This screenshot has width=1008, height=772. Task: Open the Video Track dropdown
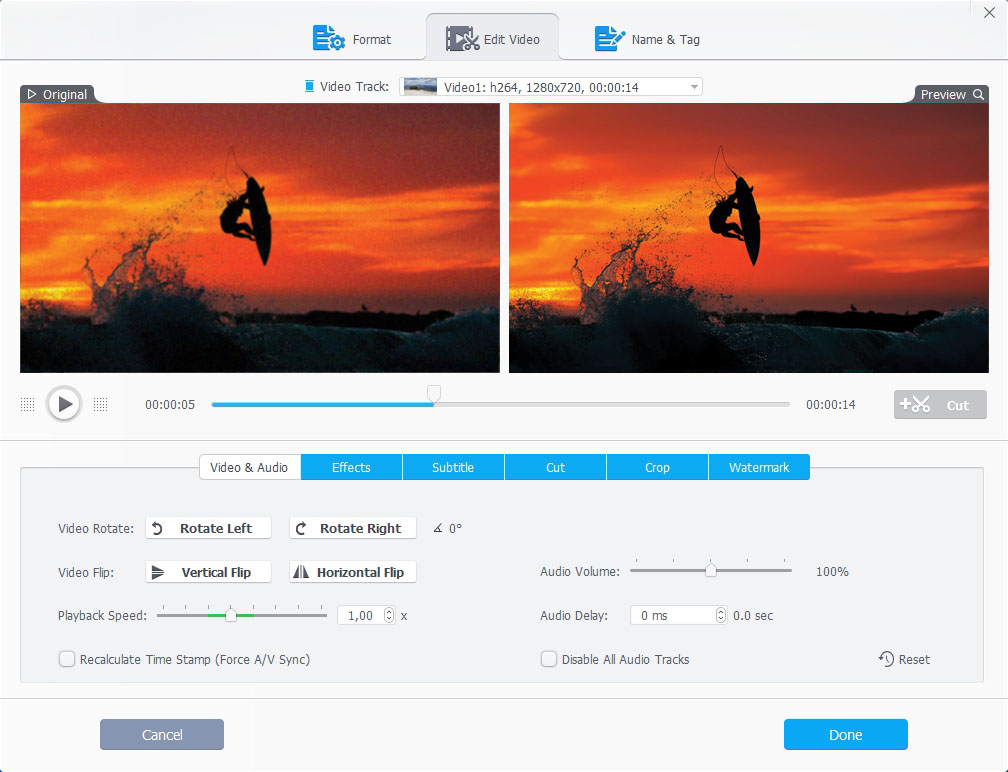click(x=694, y=87)
